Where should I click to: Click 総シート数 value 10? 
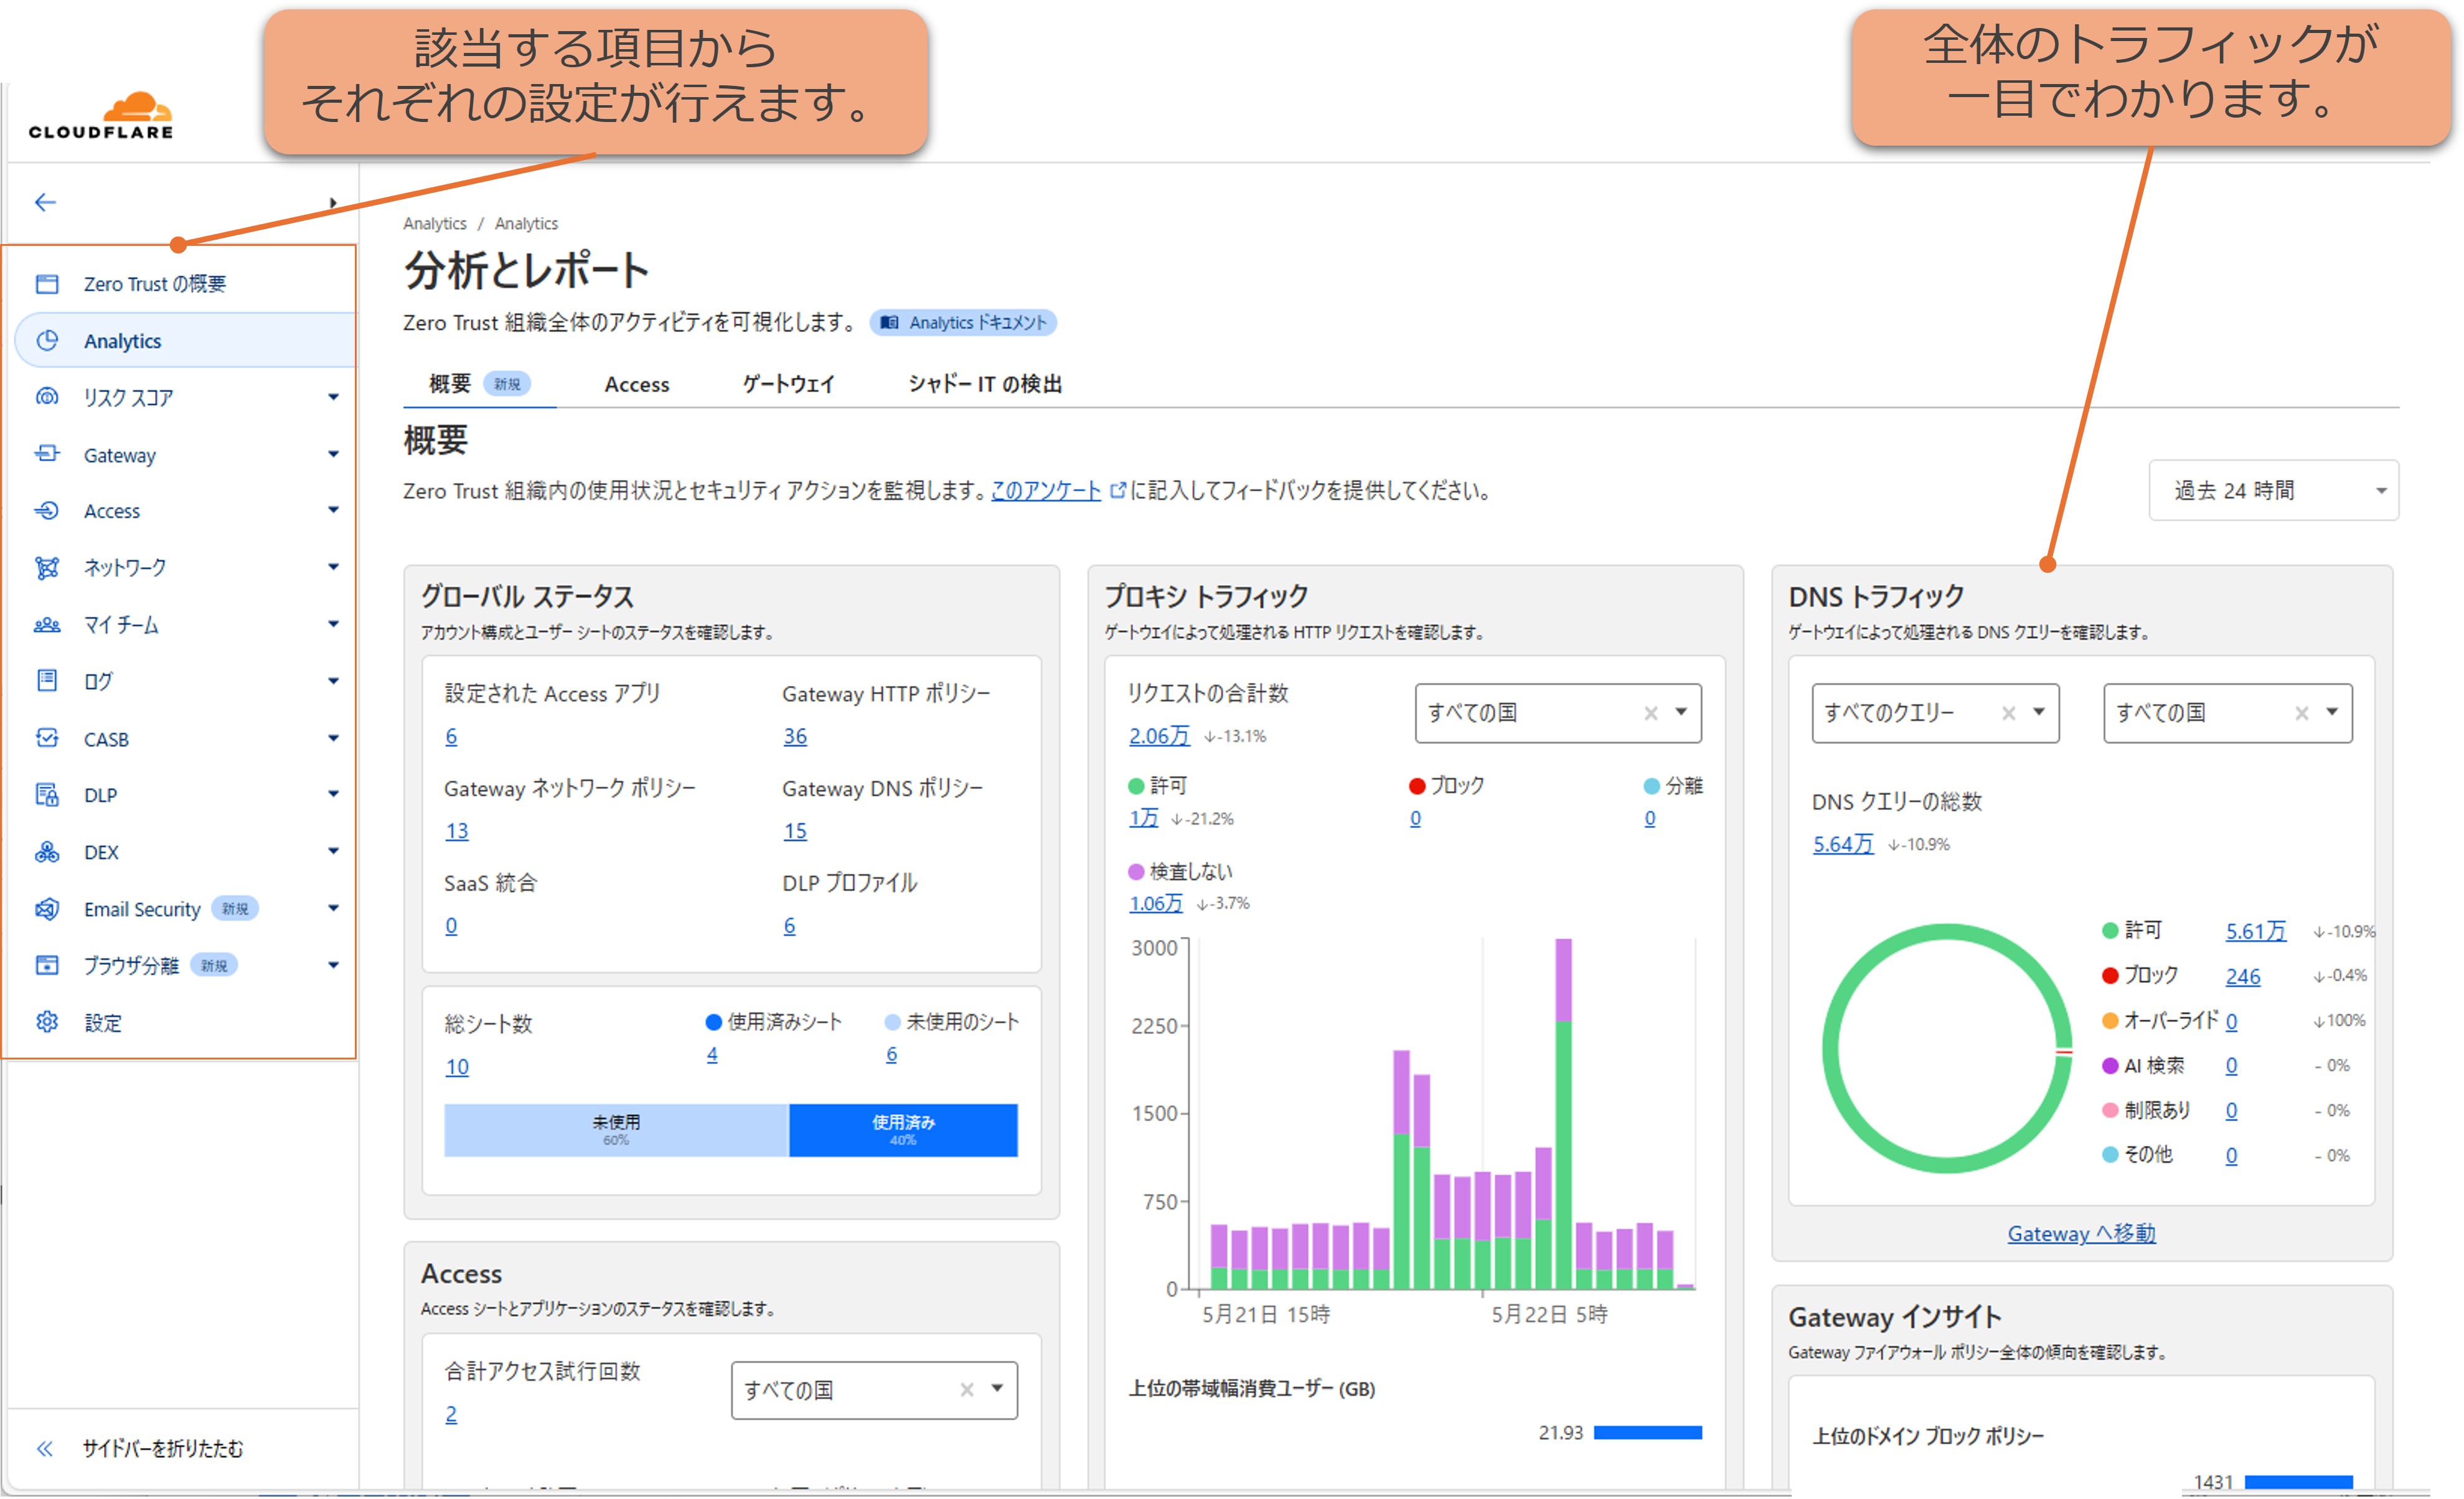[x=457, y=1068]
